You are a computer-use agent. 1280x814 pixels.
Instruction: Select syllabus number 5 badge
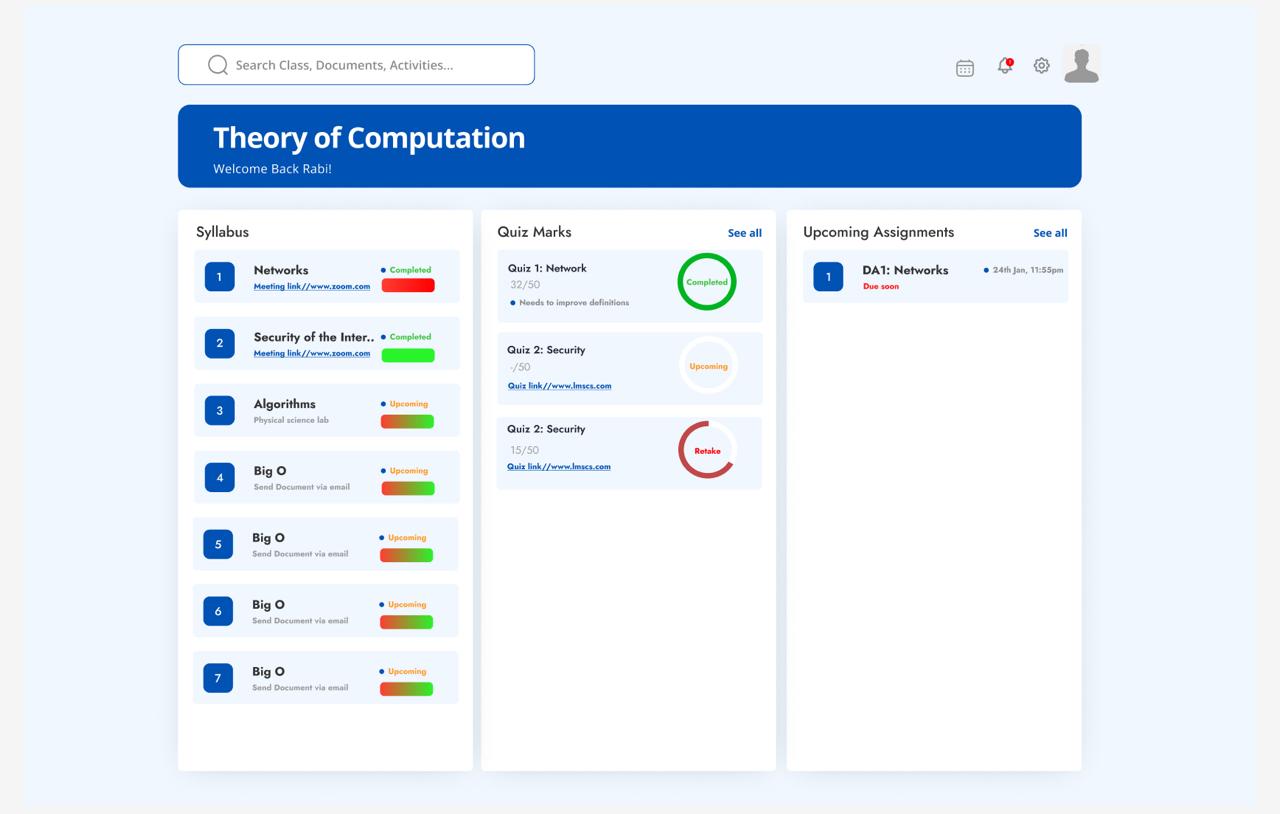(218, 544)
